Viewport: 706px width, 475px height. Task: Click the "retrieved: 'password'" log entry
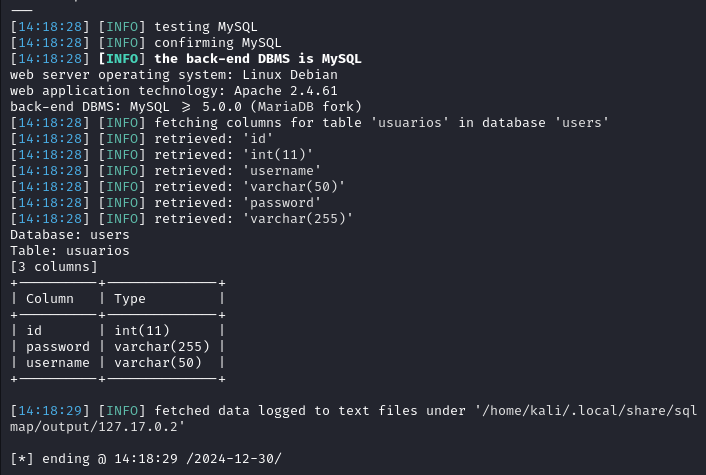tap(165, 203)
